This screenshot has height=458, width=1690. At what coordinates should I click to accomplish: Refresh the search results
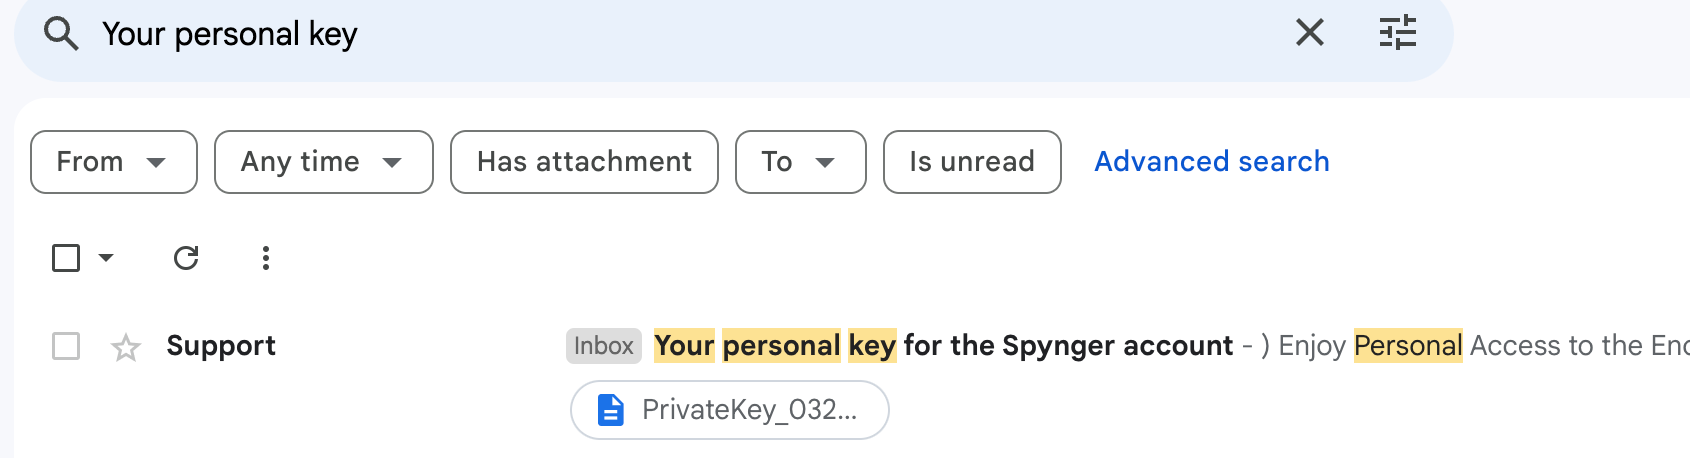pos(186,258)
